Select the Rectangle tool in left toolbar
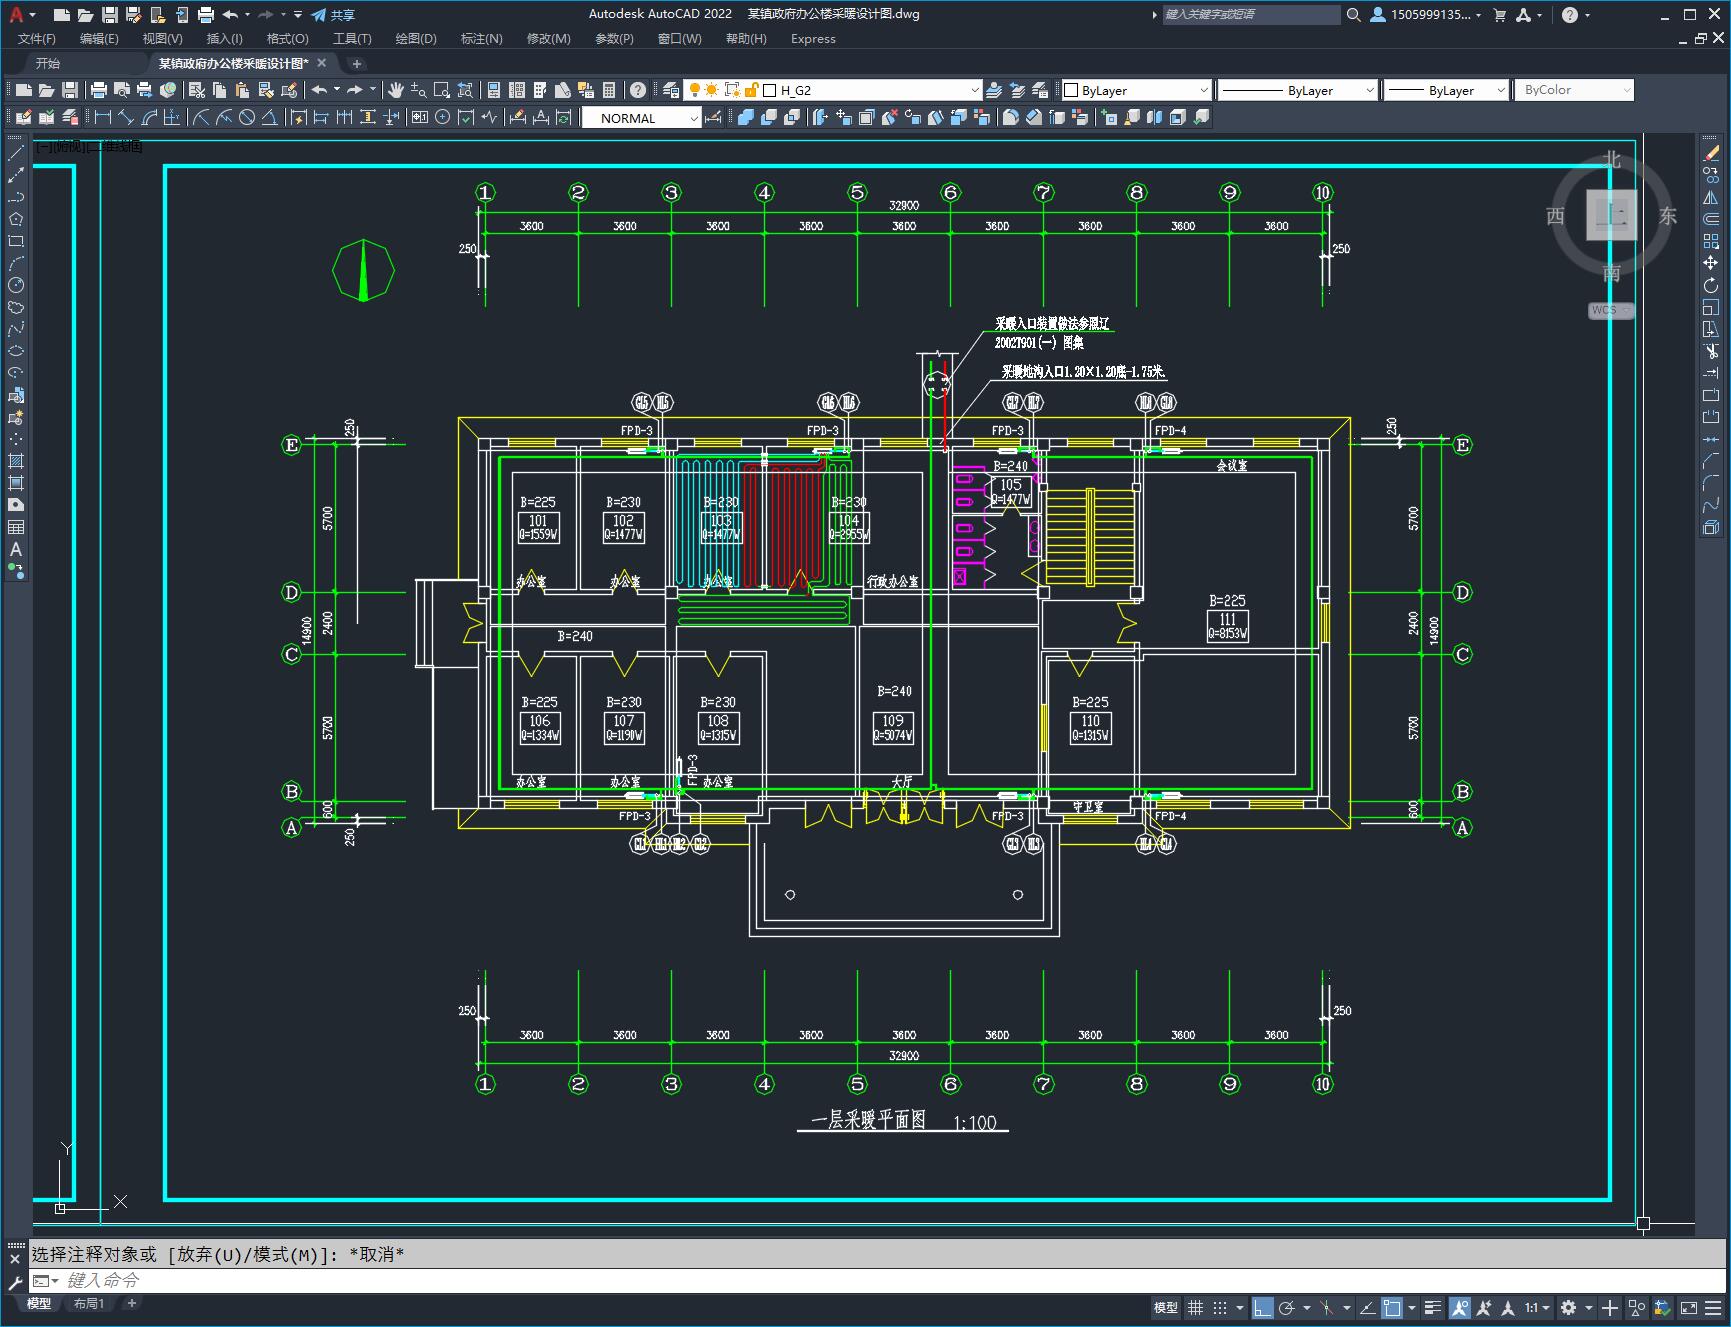 point(16,241)
